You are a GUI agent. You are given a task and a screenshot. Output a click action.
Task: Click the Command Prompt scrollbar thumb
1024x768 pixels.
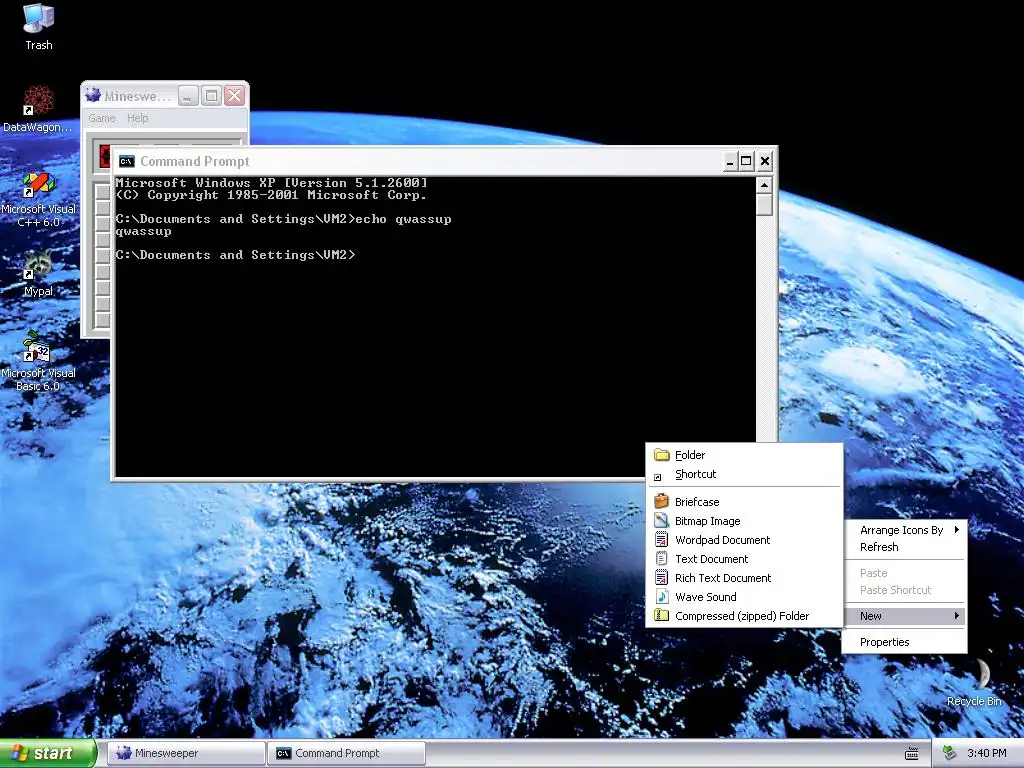[764, 205]
